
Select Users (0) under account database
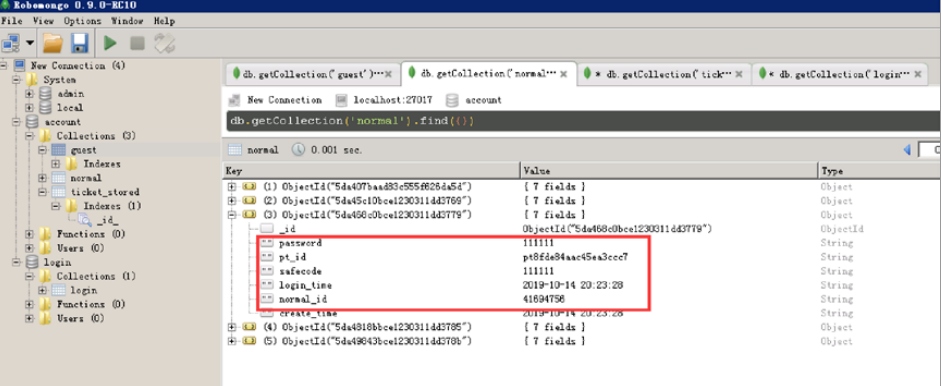point(81,248)
